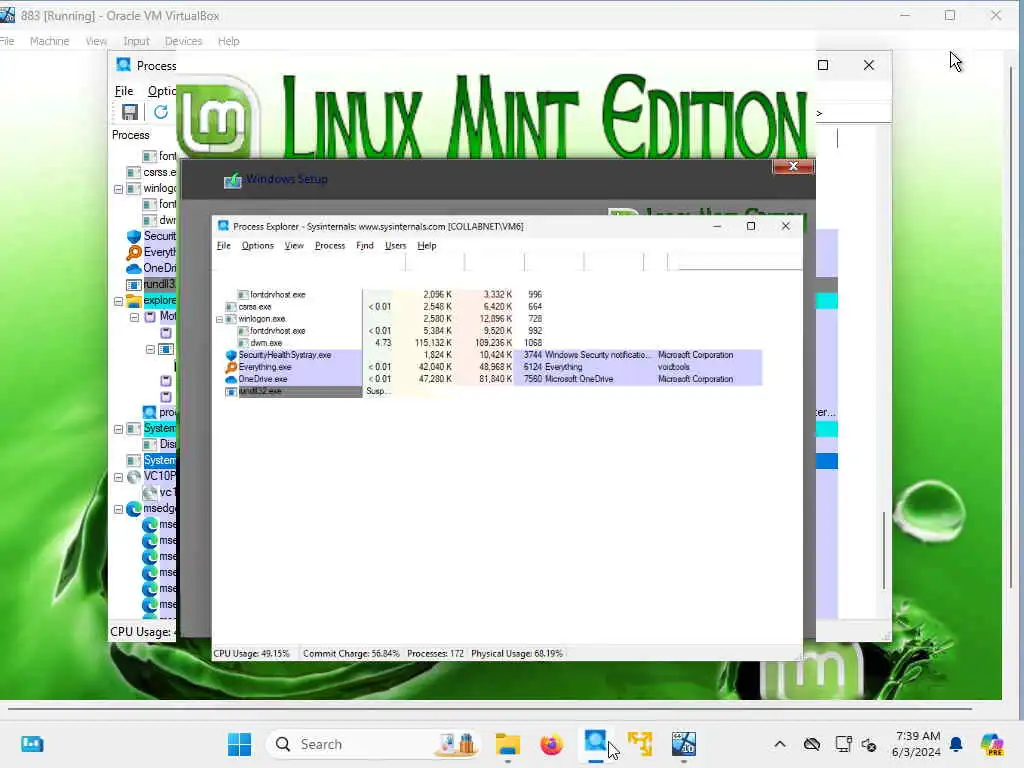The width and height of the screenshot is (1024, 768).
Task: Select the Everything magnifier icon in background process tree
Action: [134, 252]
